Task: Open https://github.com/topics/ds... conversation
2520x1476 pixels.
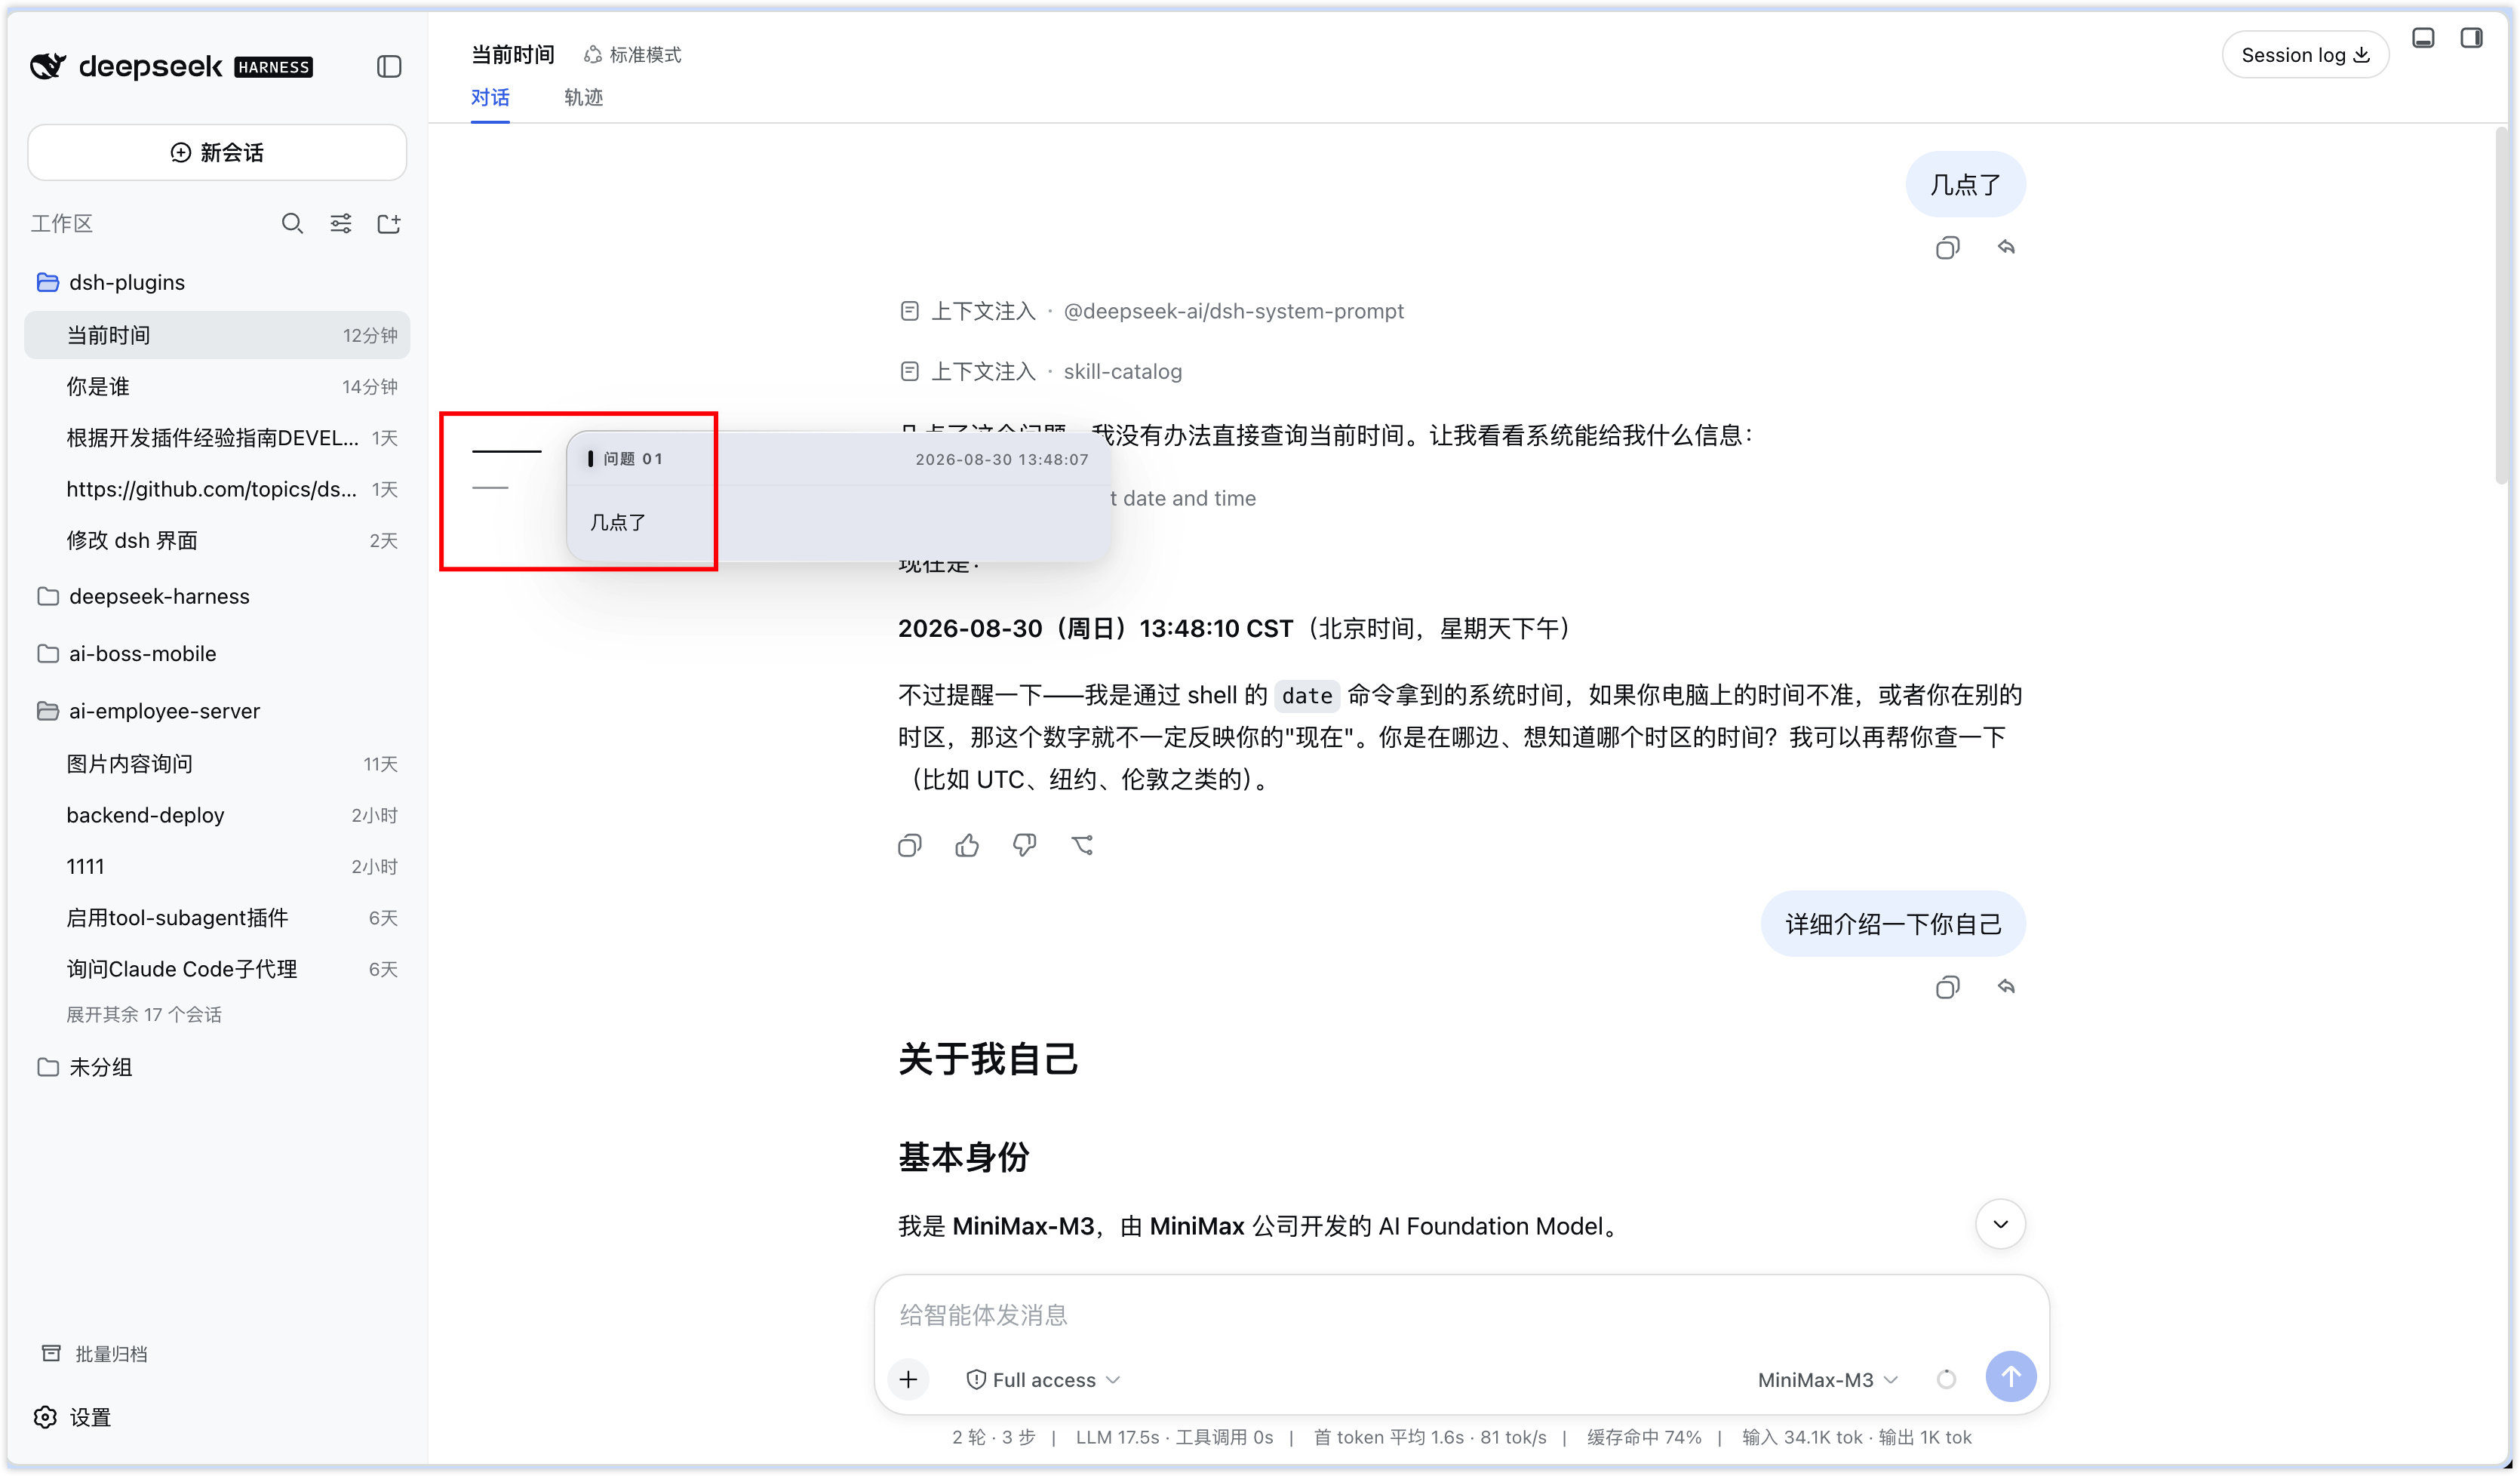Action: tap(217, 490)
